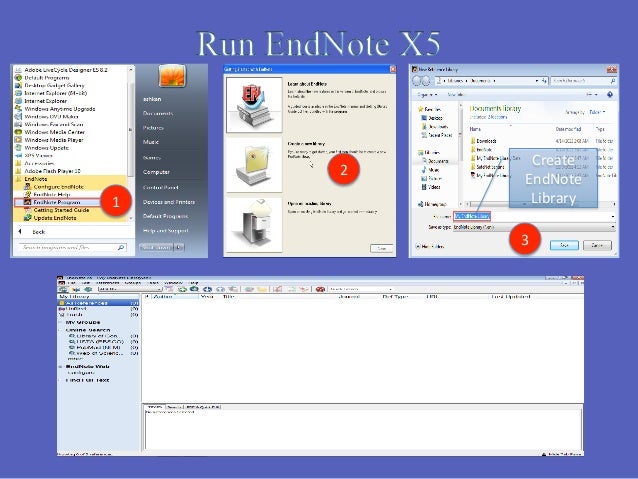638x479 pixels.
Task: Open the Getting Started Guide entry
Action: [x=61, y=210]
